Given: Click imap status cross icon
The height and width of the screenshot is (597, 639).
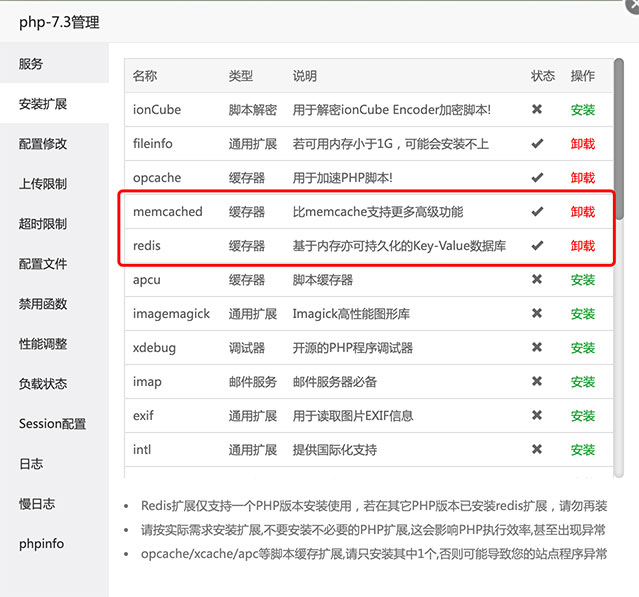Looking at the screenshot, I should point(537,381).
